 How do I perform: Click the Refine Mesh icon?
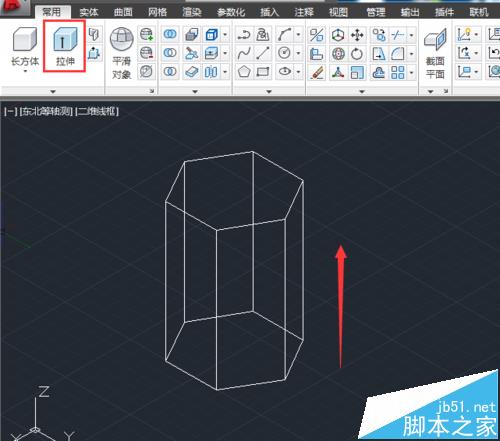(147, 72)
